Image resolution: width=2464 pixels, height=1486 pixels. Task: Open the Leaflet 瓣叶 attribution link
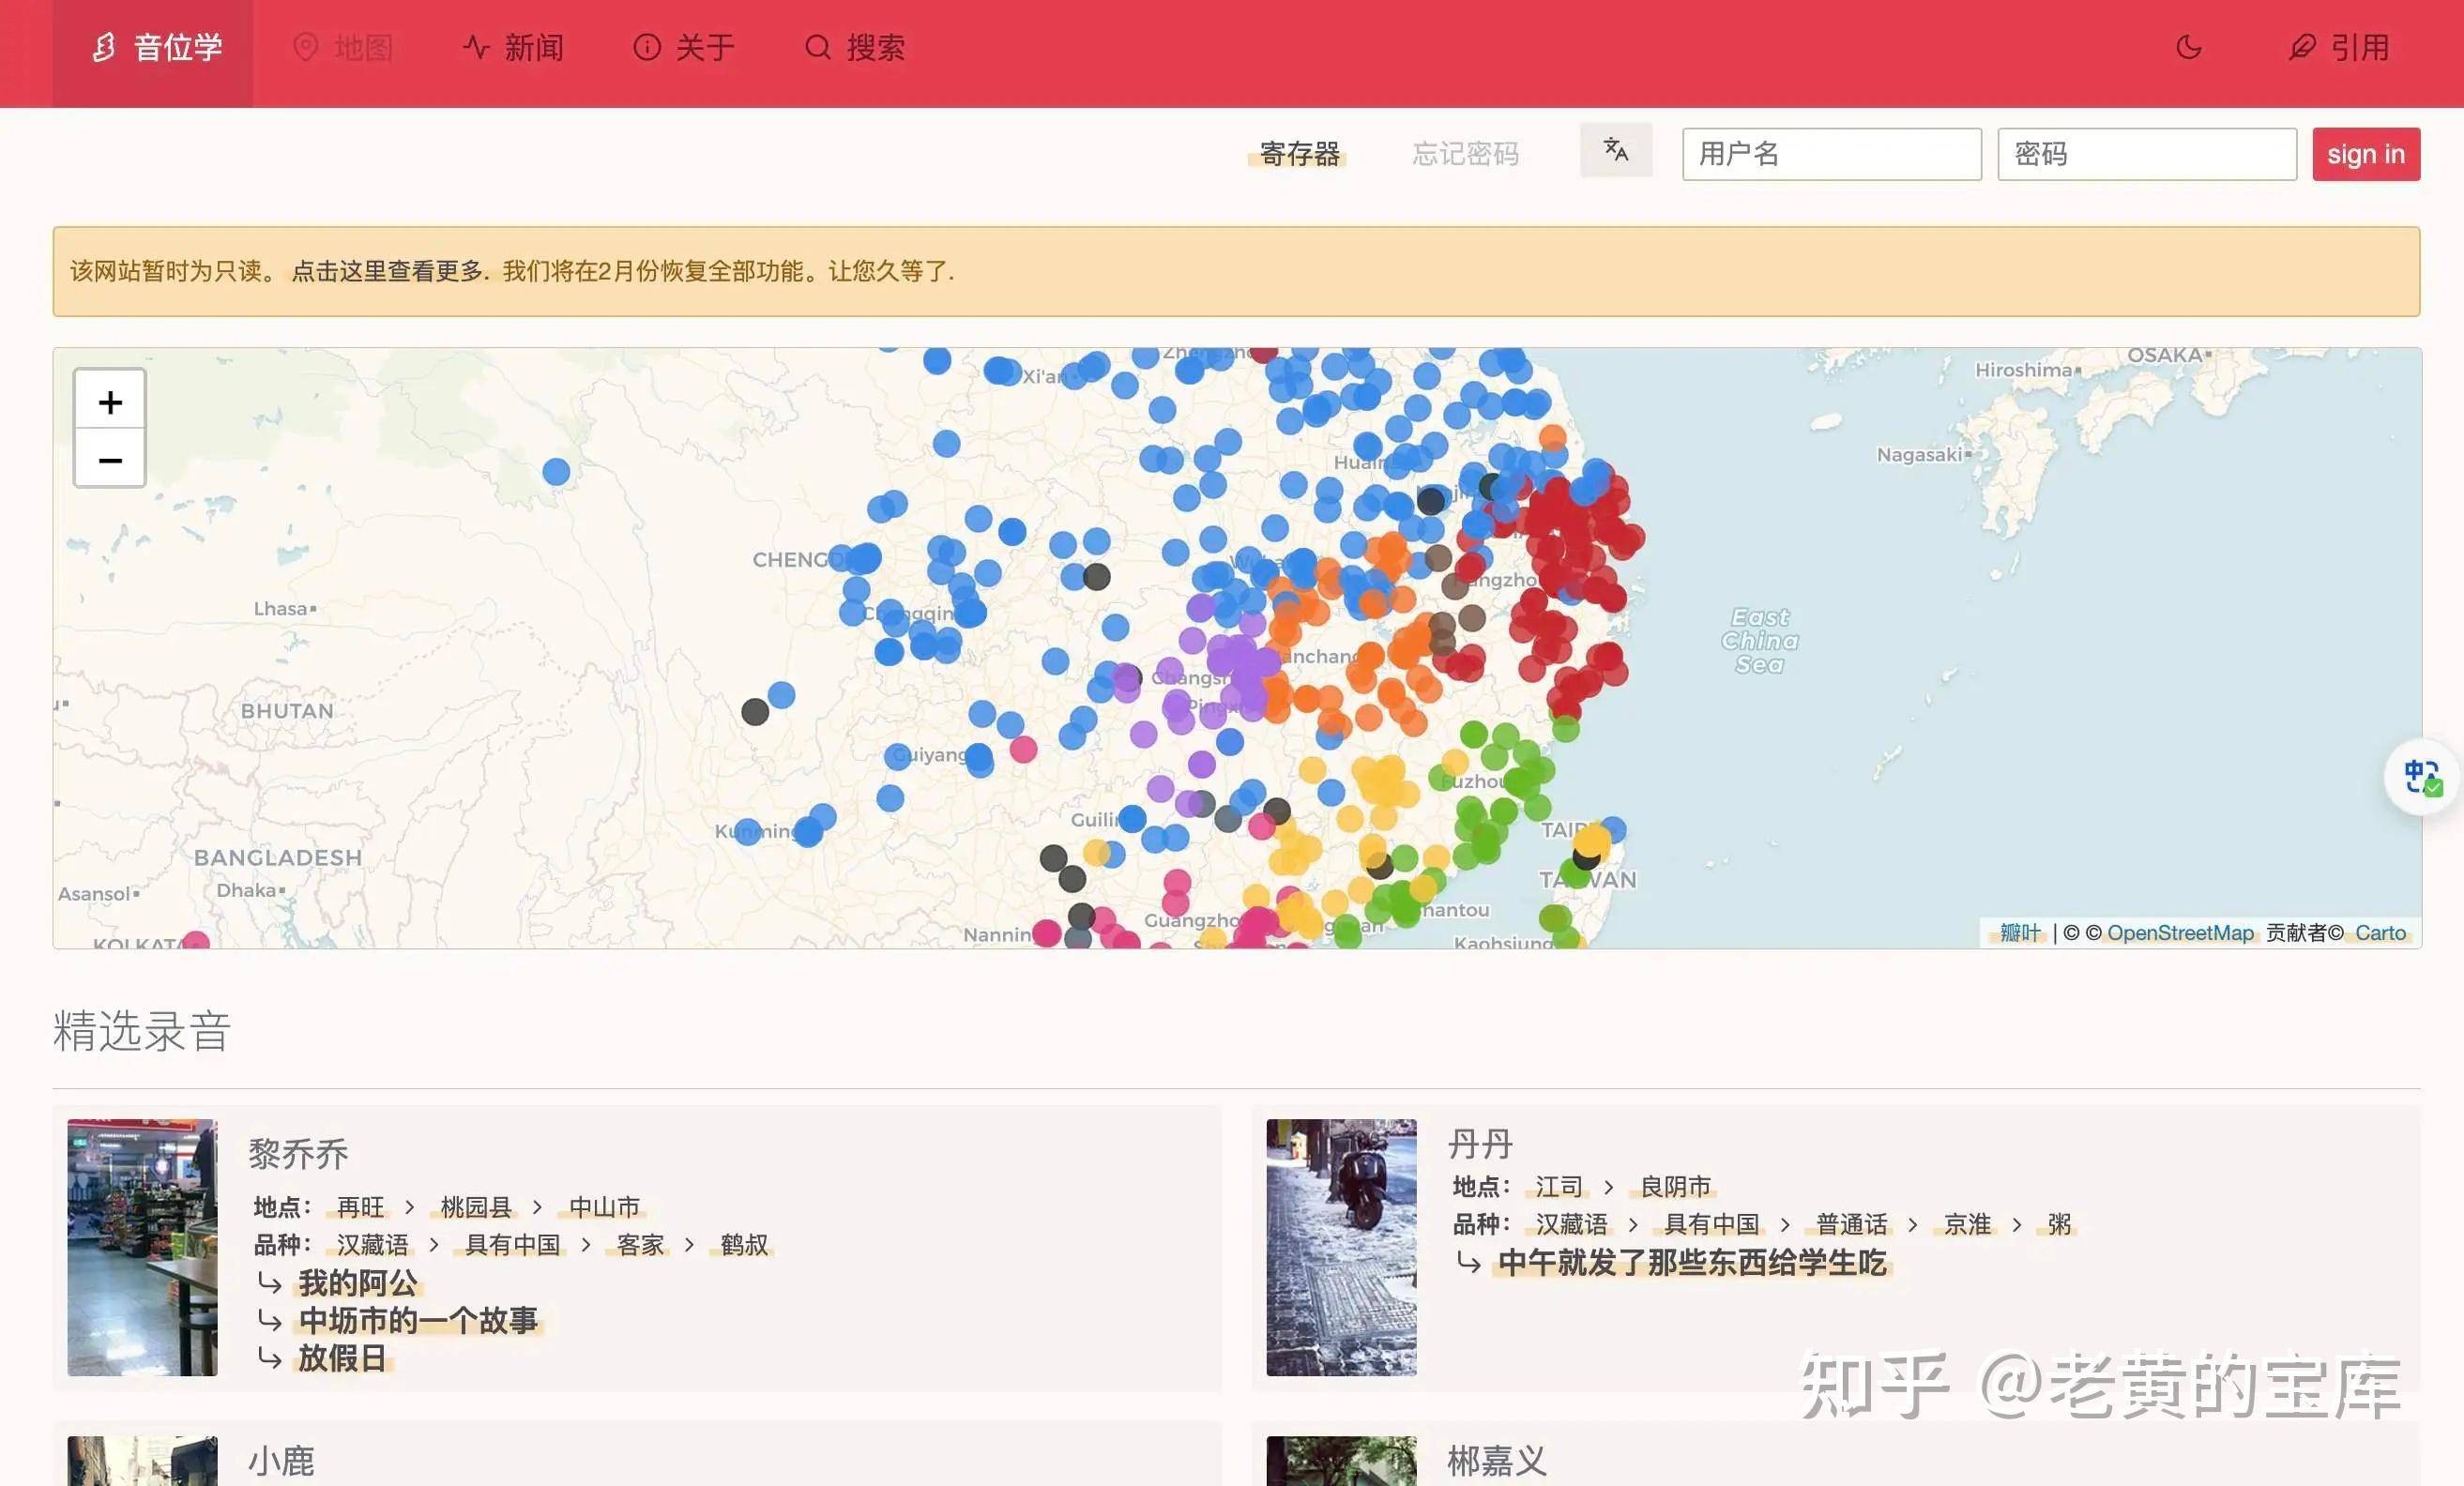2019,933
